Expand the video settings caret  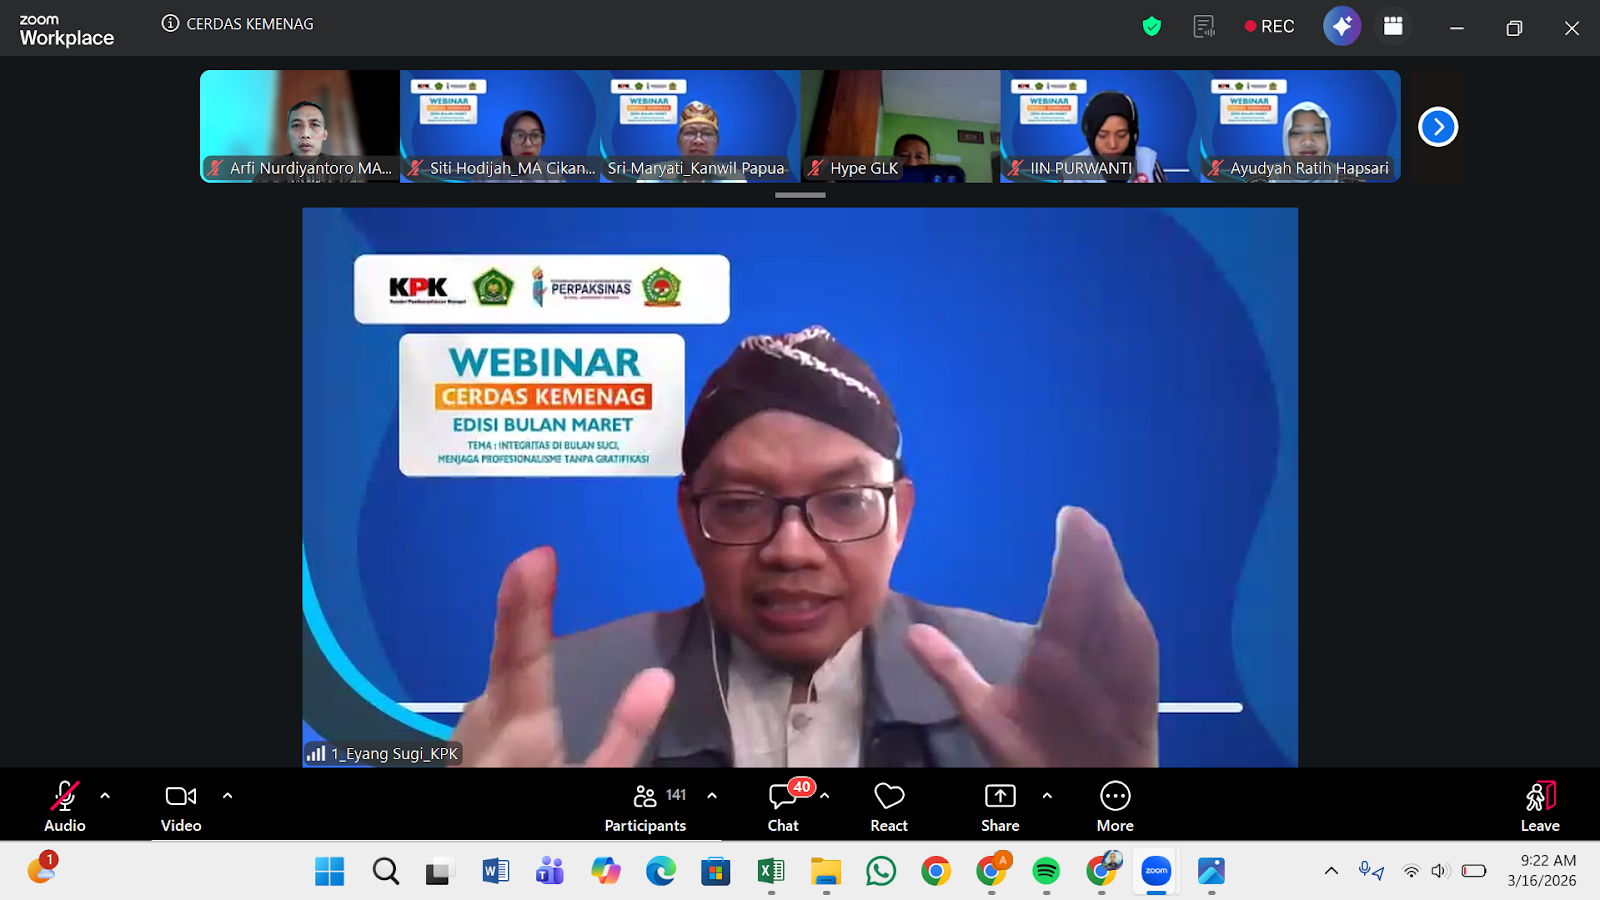(228, 796)
